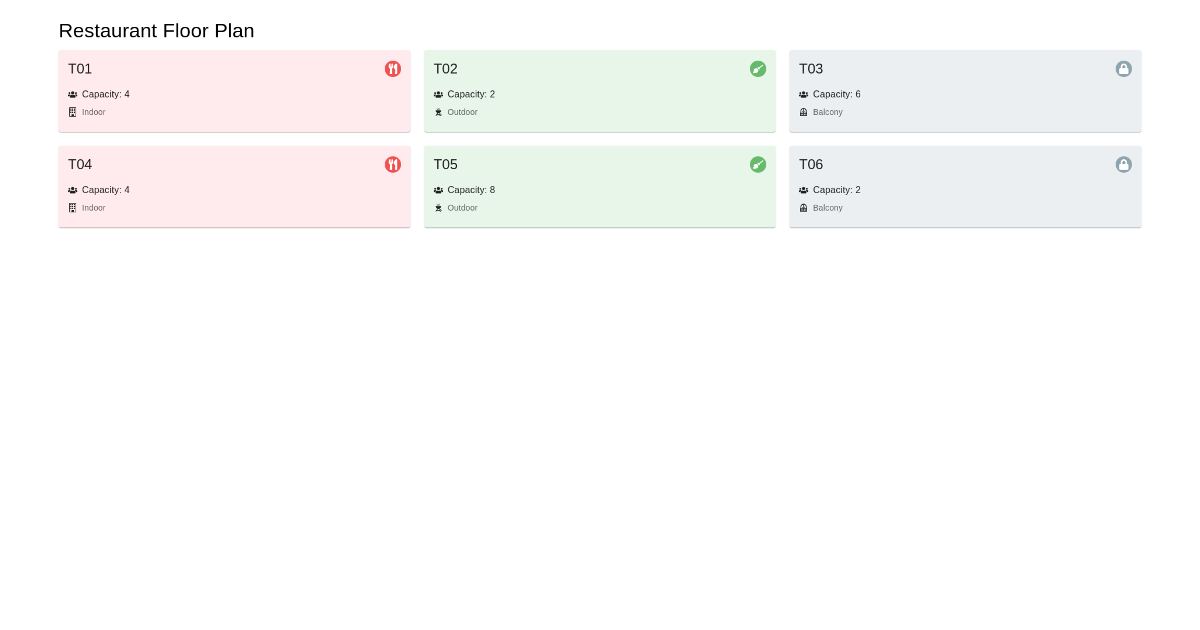Image resolution: width=1200 pixels, height=630 pixels.
Task: Click the tree icon next to Outdoor on T02
Action: coord(437,112)
